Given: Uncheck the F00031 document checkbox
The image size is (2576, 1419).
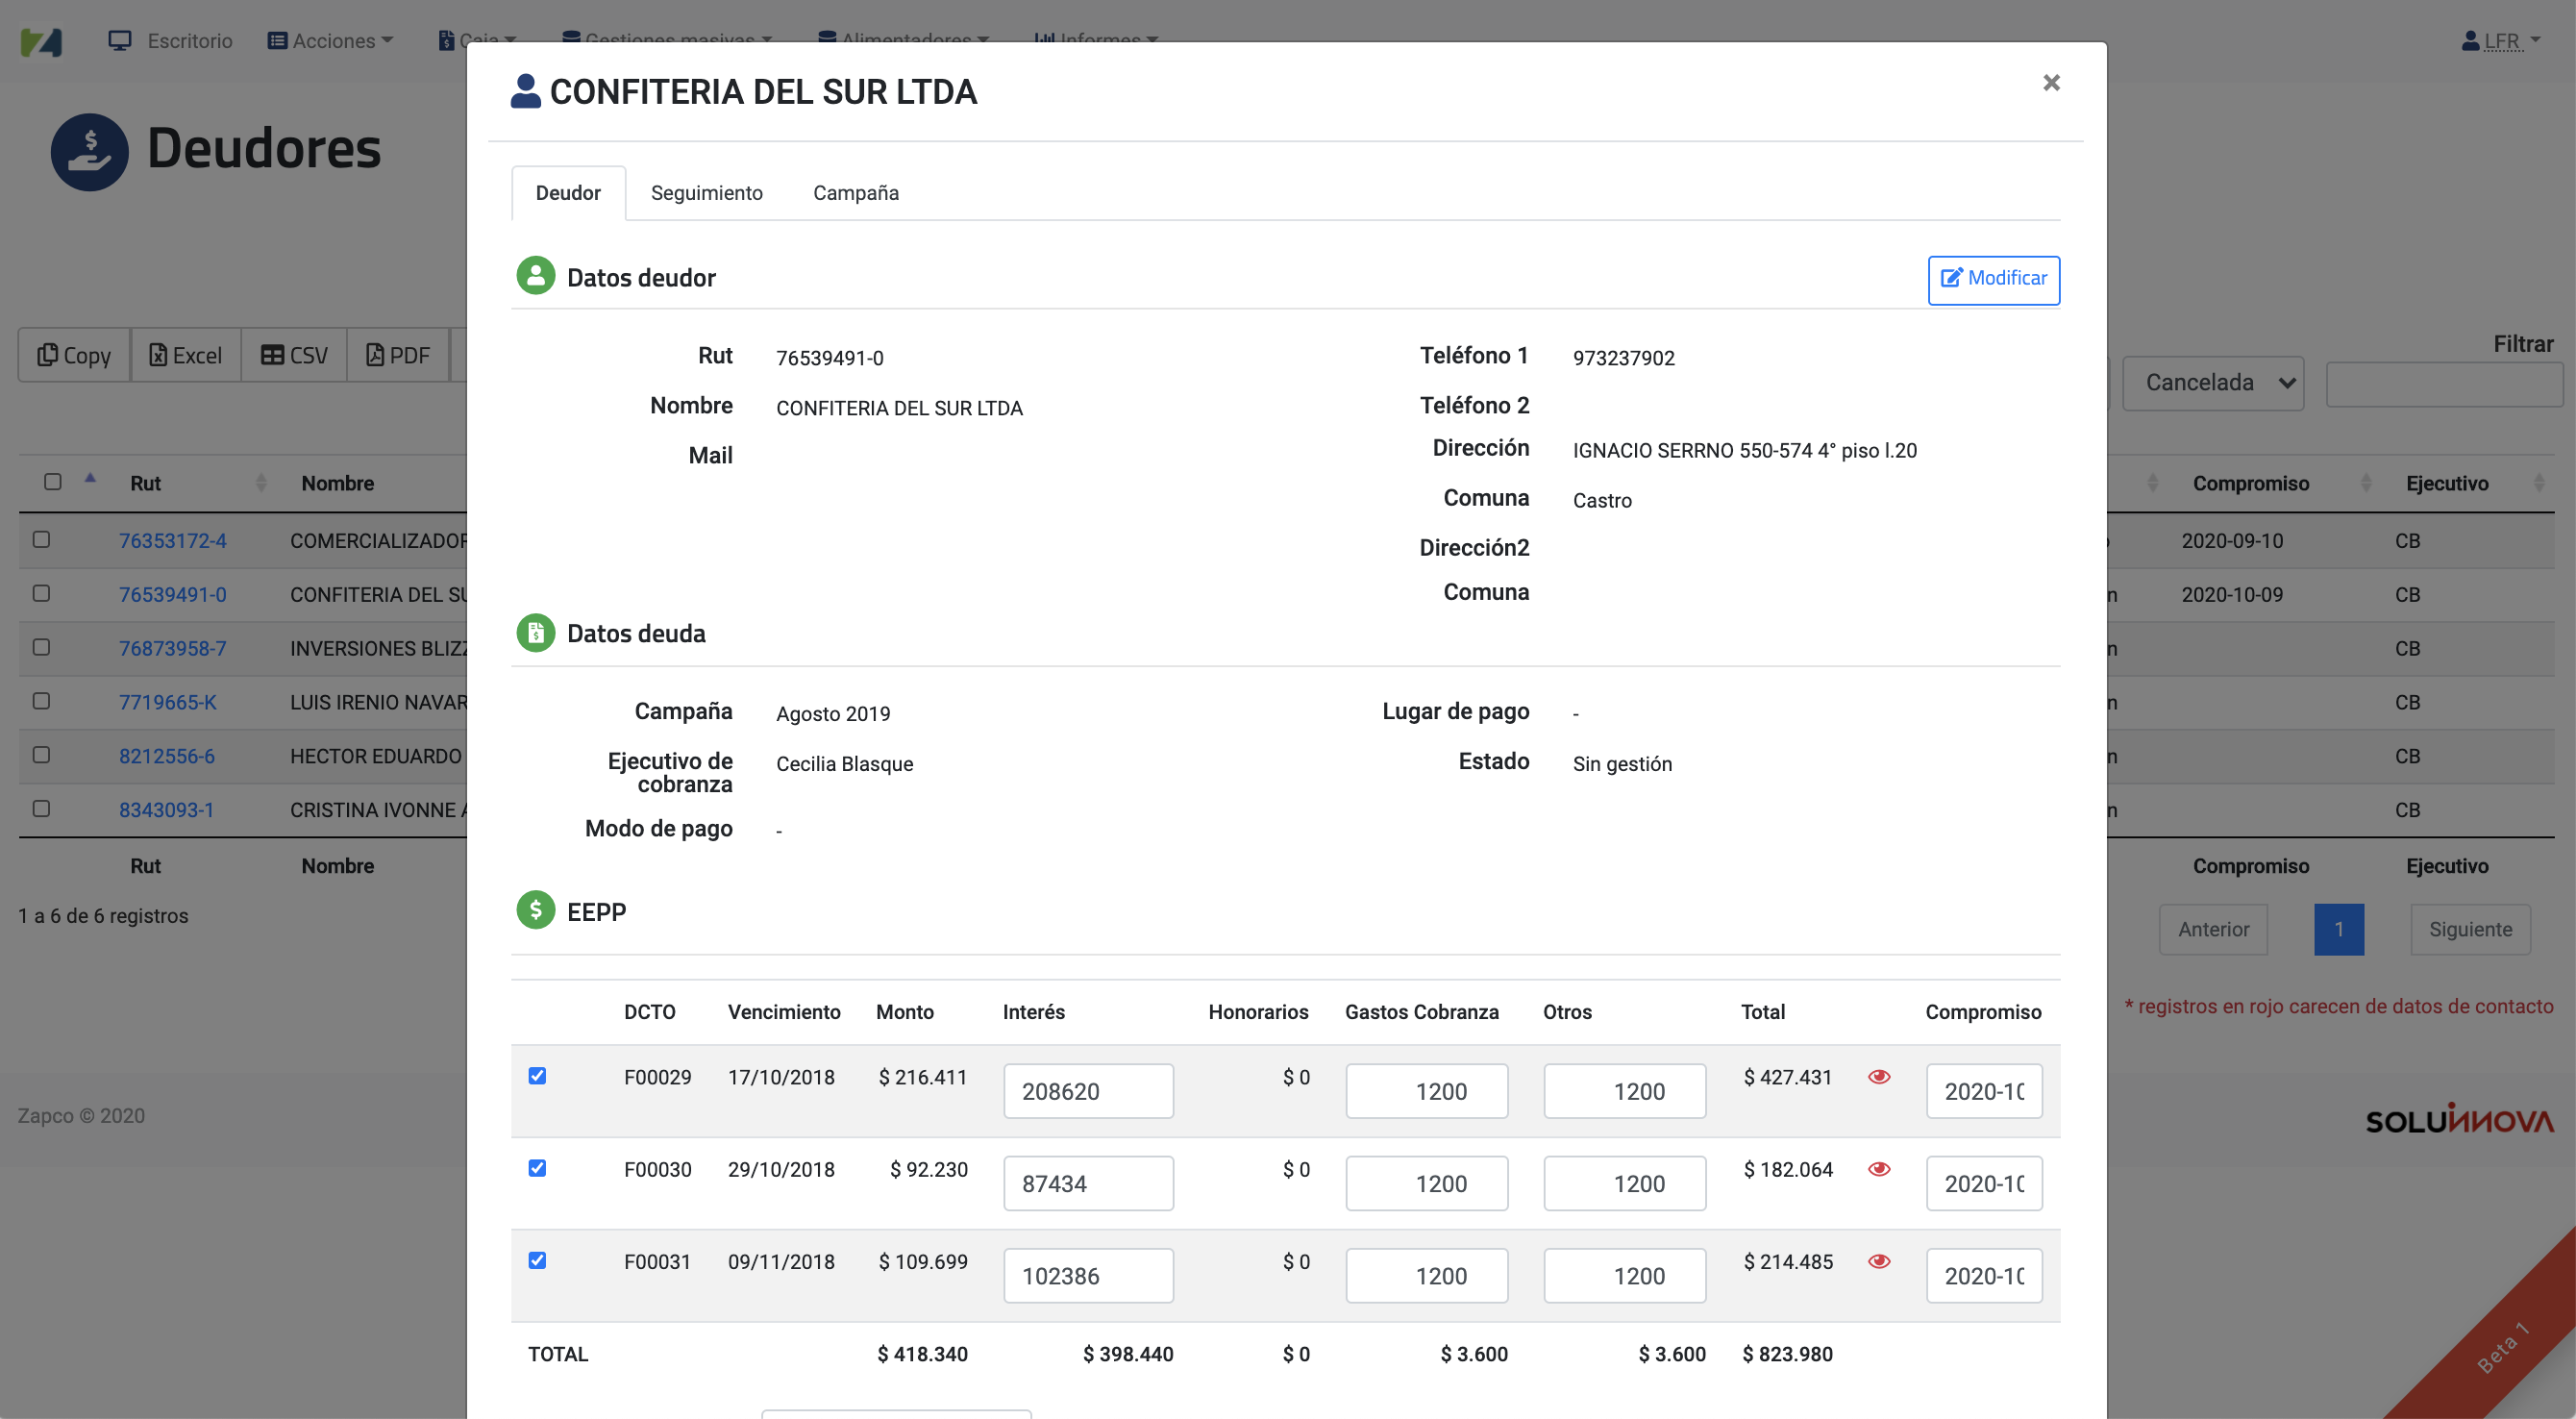Looking at the screenshot, I should [537, 1260].
